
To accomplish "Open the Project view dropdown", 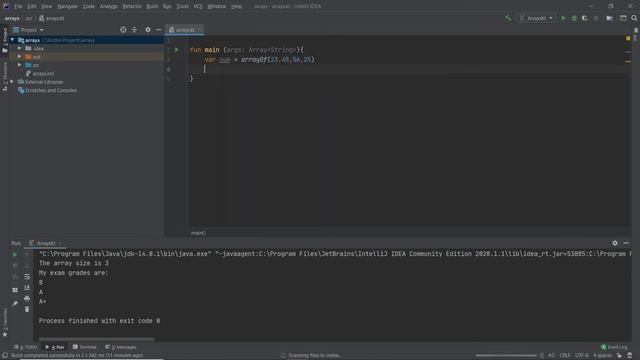I will click(x=28, y=30).
